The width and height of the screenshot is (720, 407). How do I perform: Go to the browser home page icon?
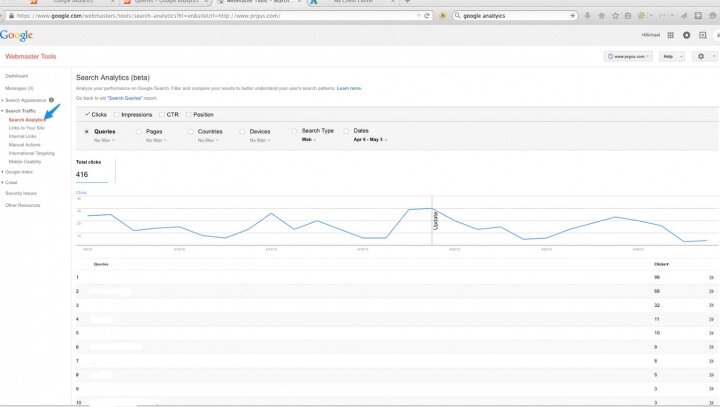(x=602, y=16)
